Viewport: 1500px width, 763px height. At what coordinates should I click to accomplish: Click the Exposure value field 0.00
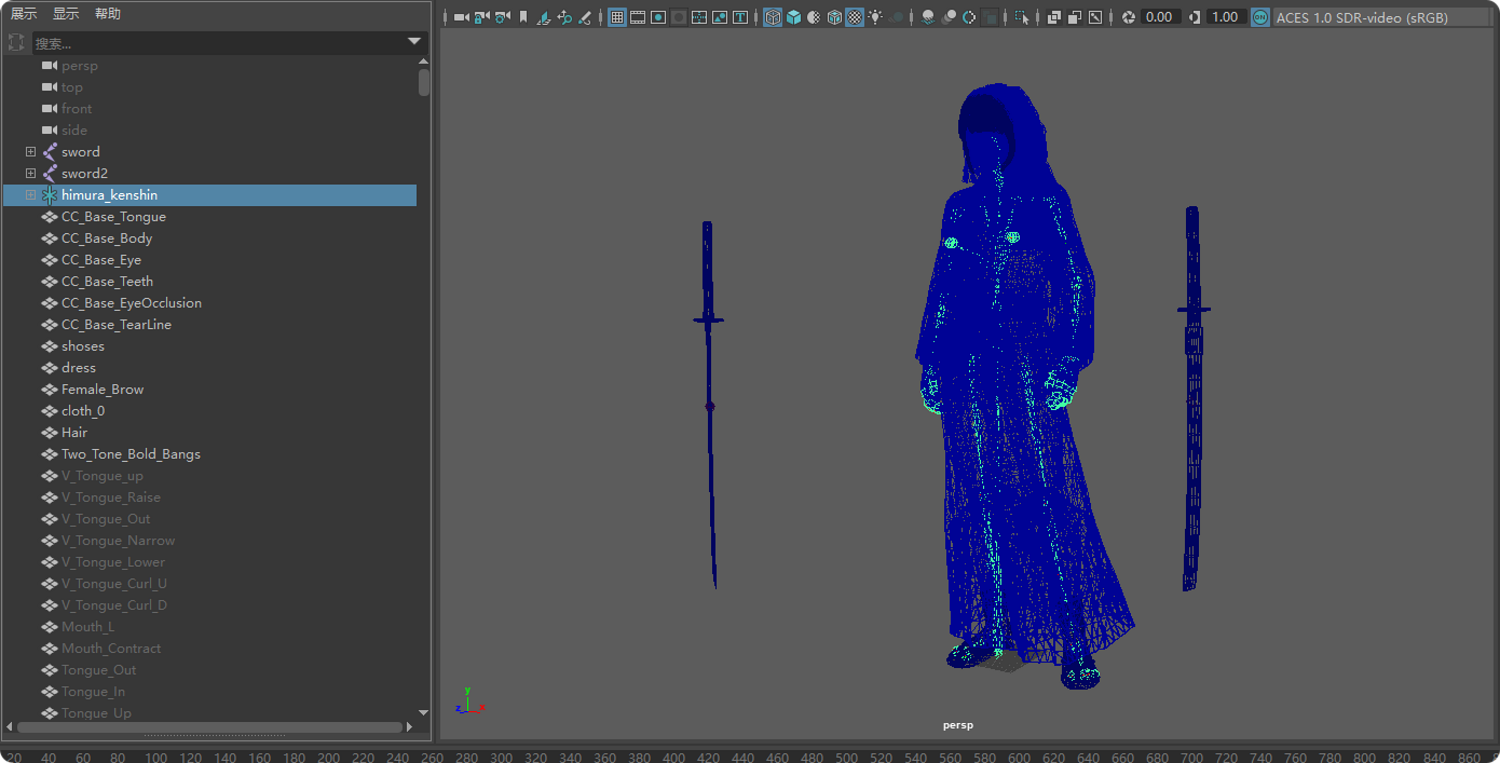pos(1160,17)
